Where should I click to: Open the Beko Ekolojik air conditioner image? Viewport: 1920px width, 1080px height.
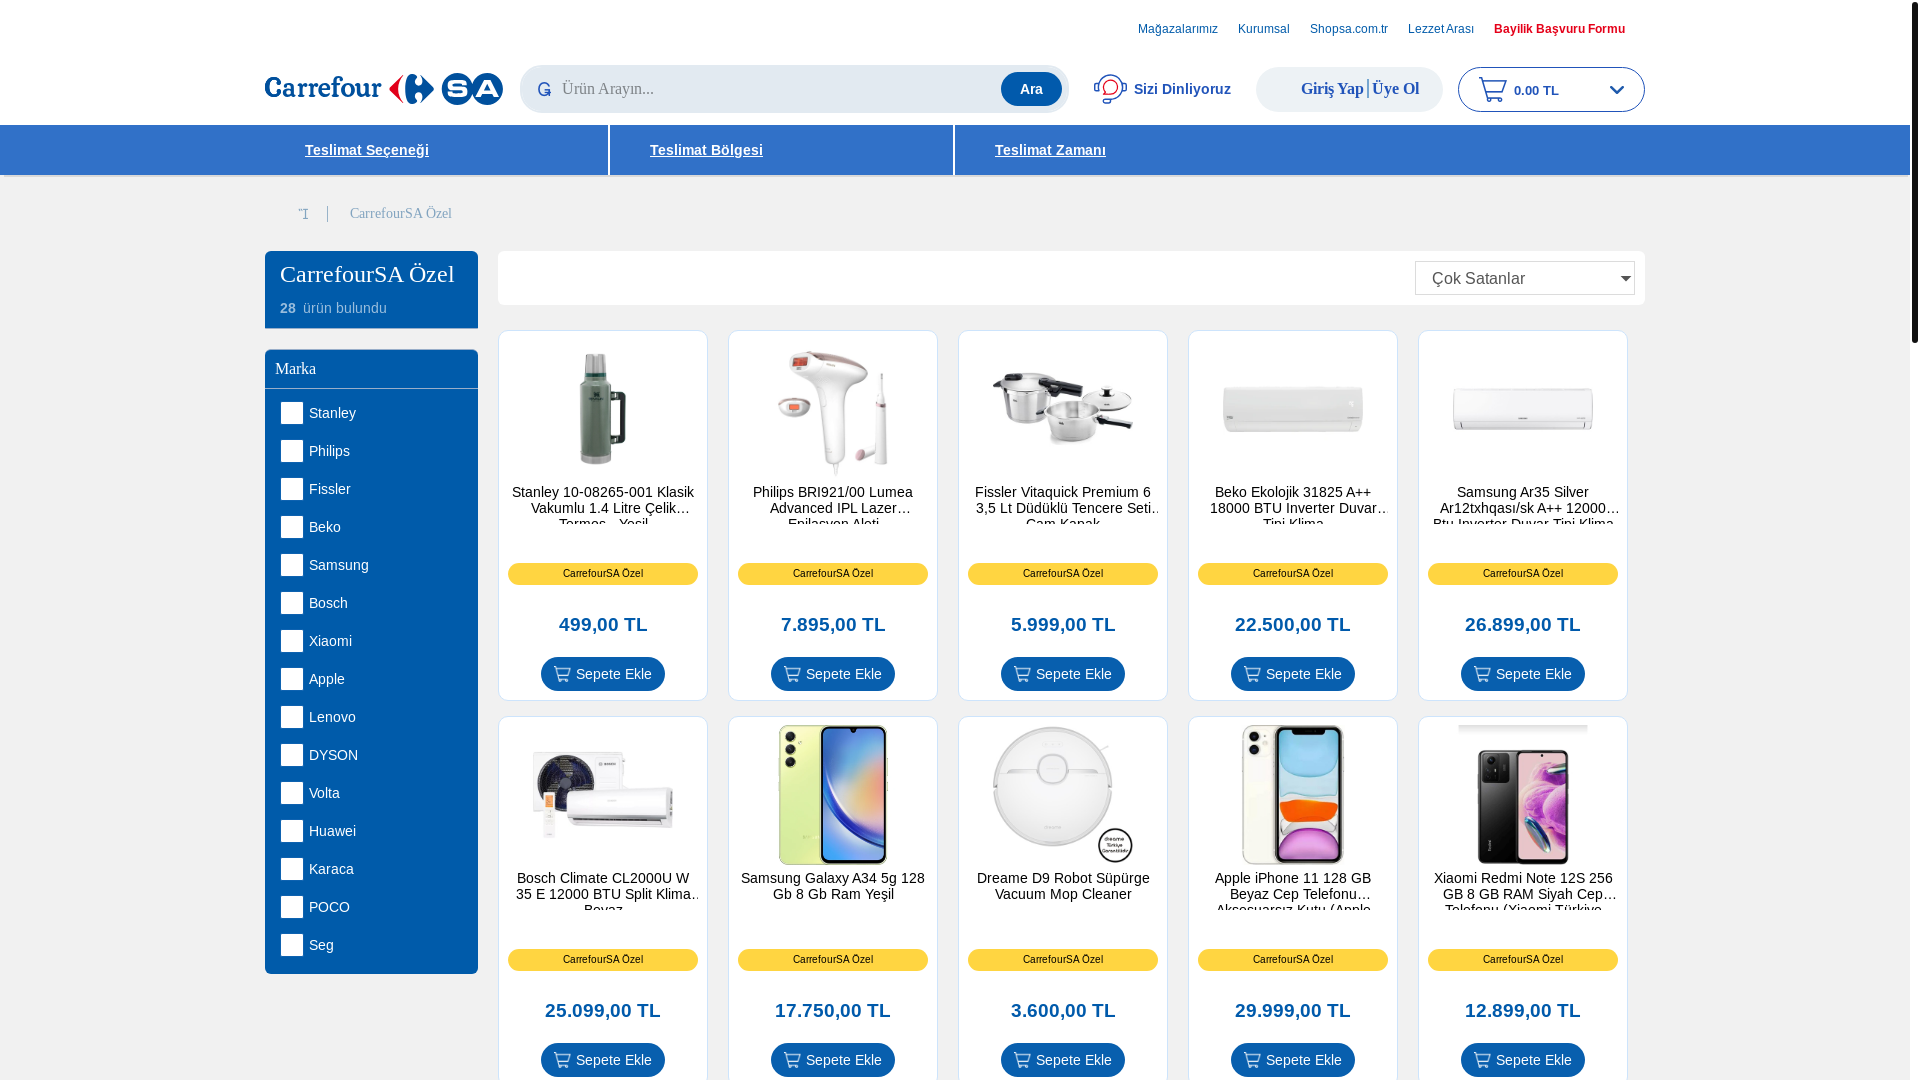[1293, 409]
